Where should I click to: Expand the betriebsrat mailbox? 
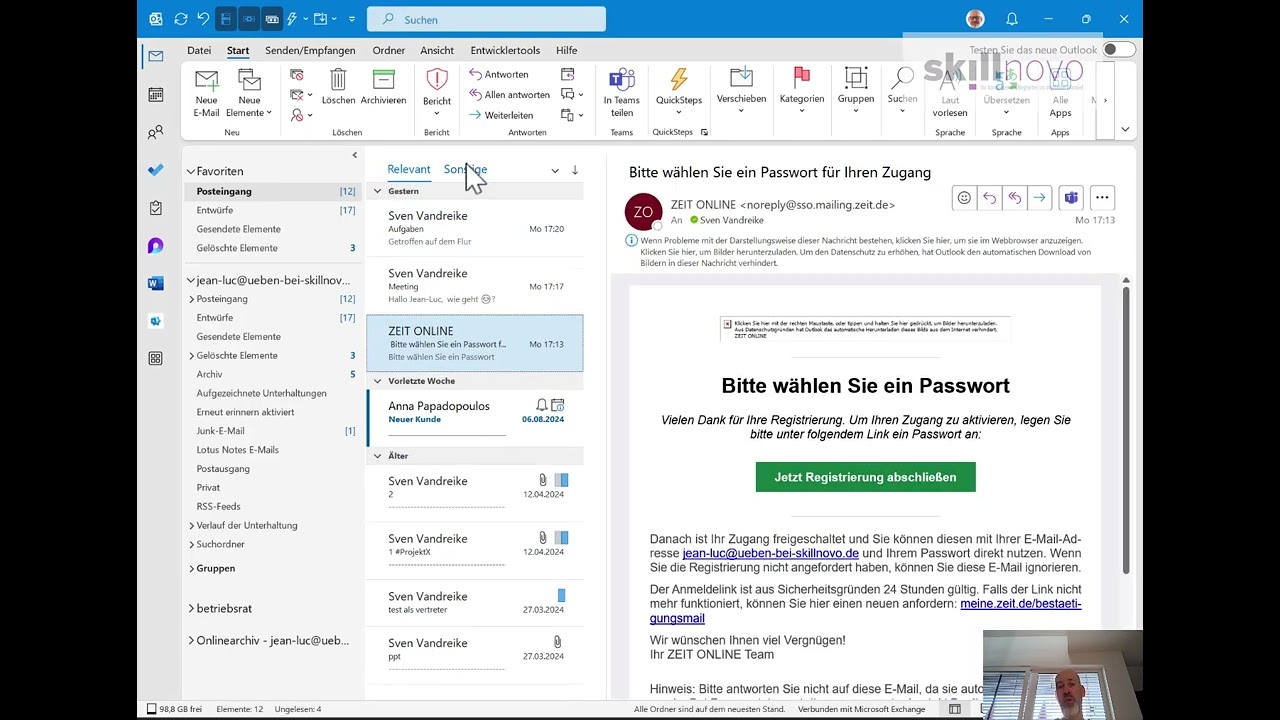tap(191, 608)
